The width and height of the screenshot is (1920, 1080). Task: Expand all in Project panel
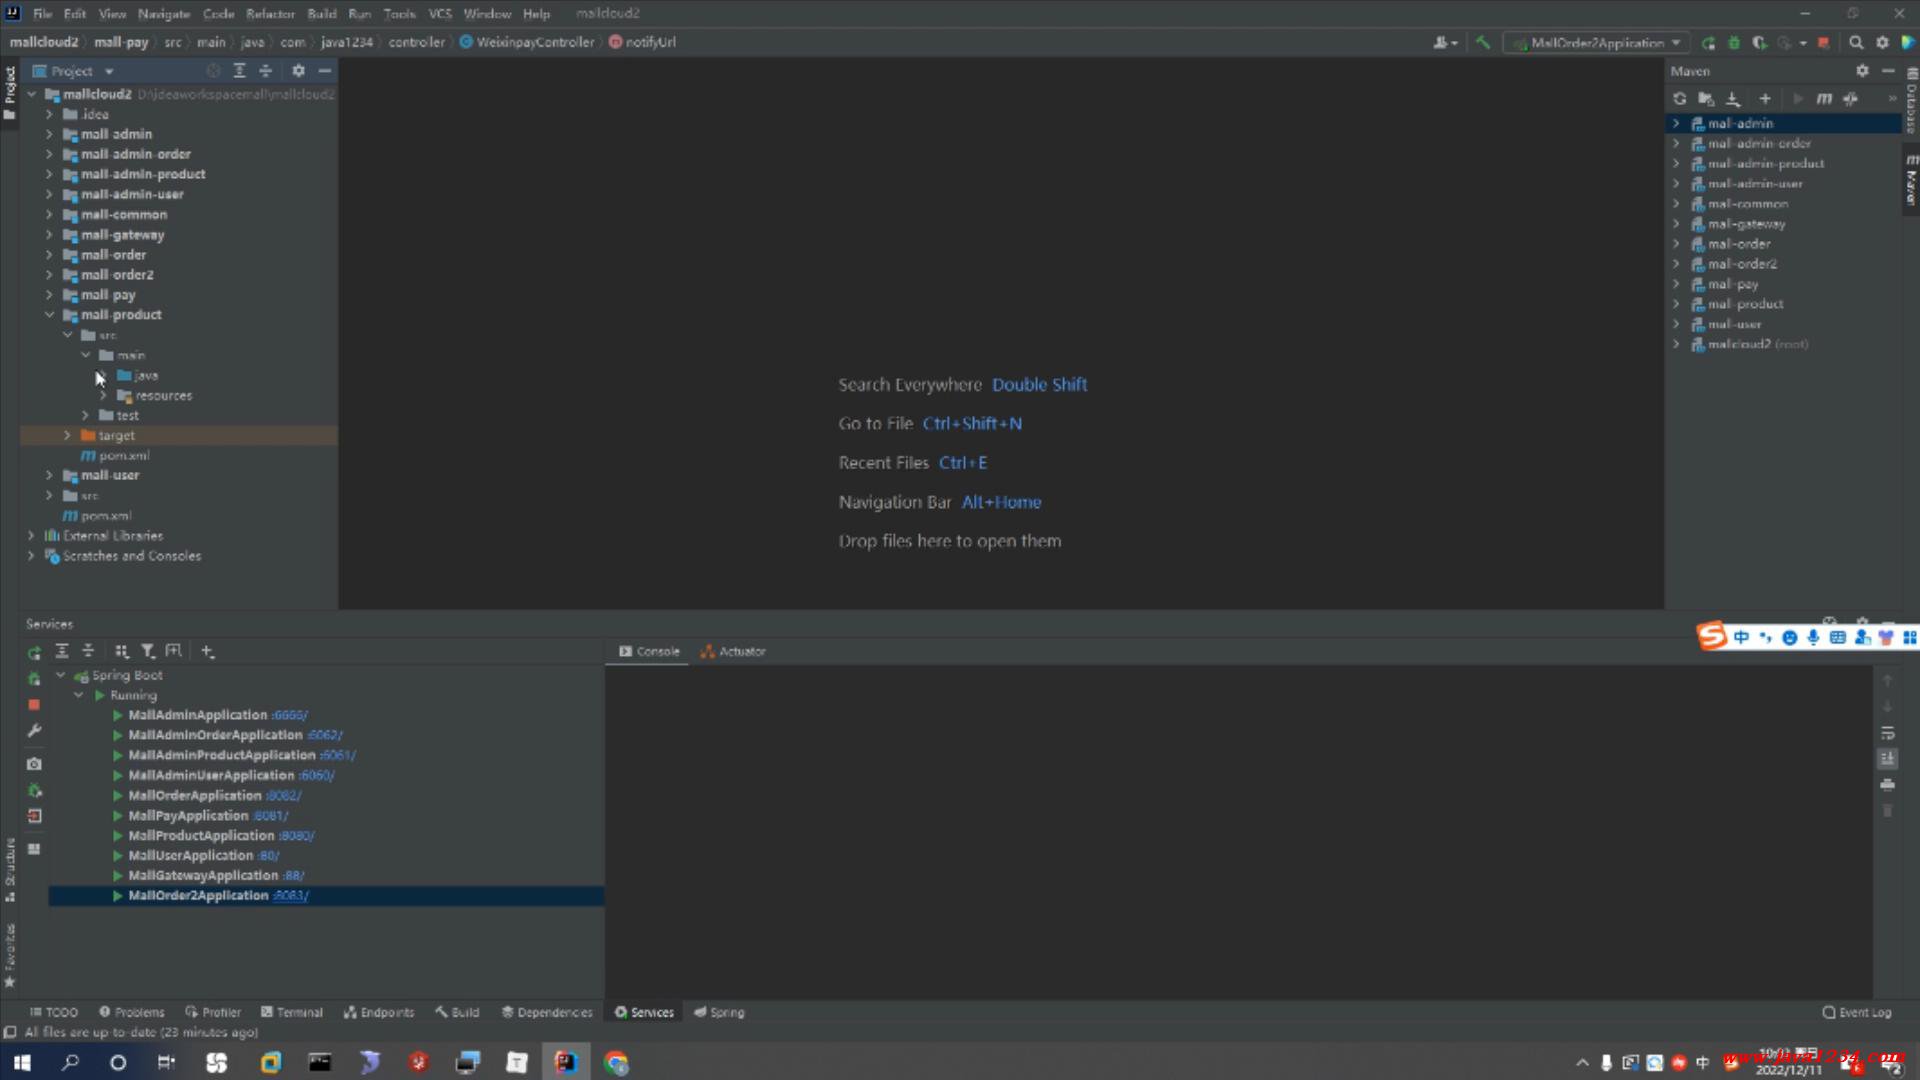(239, 71)
